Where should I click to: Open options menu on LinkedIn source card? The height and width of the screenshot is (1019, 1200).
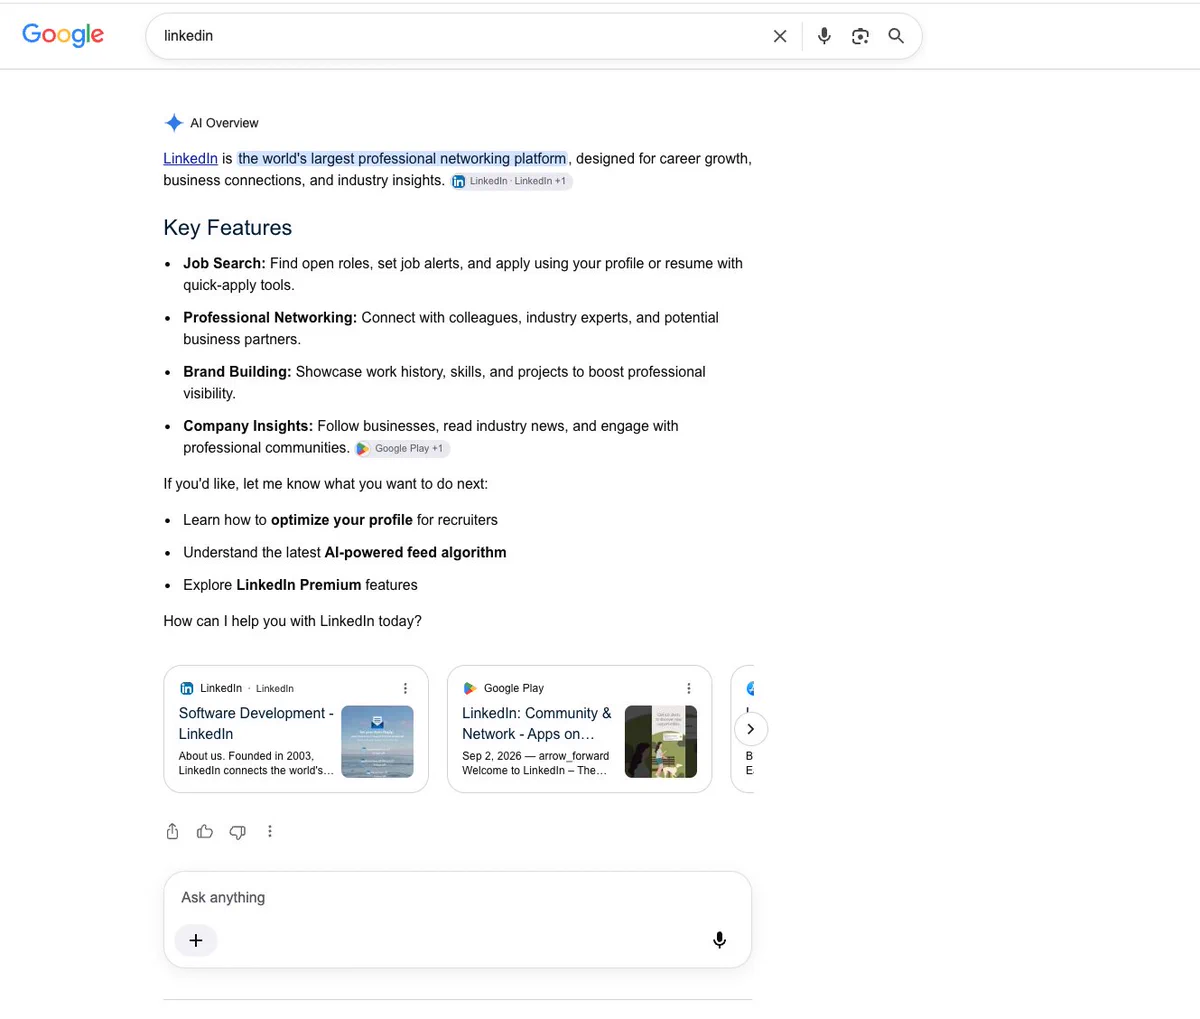click(405, 688)
